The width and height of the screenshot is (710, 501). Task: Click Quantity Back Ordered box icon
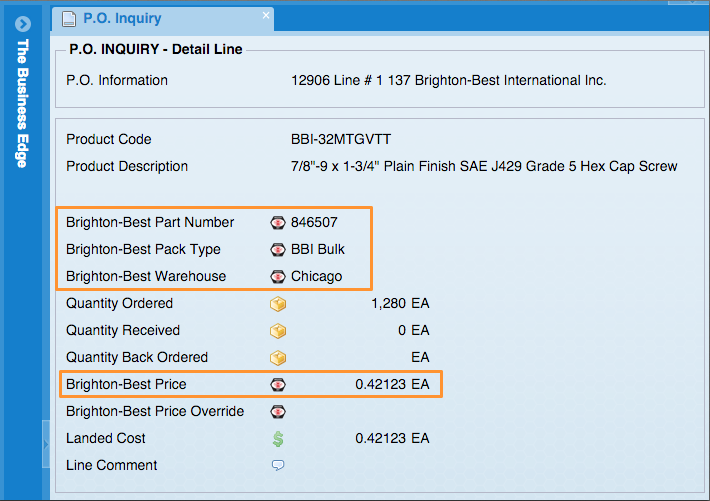pos(278,358)
